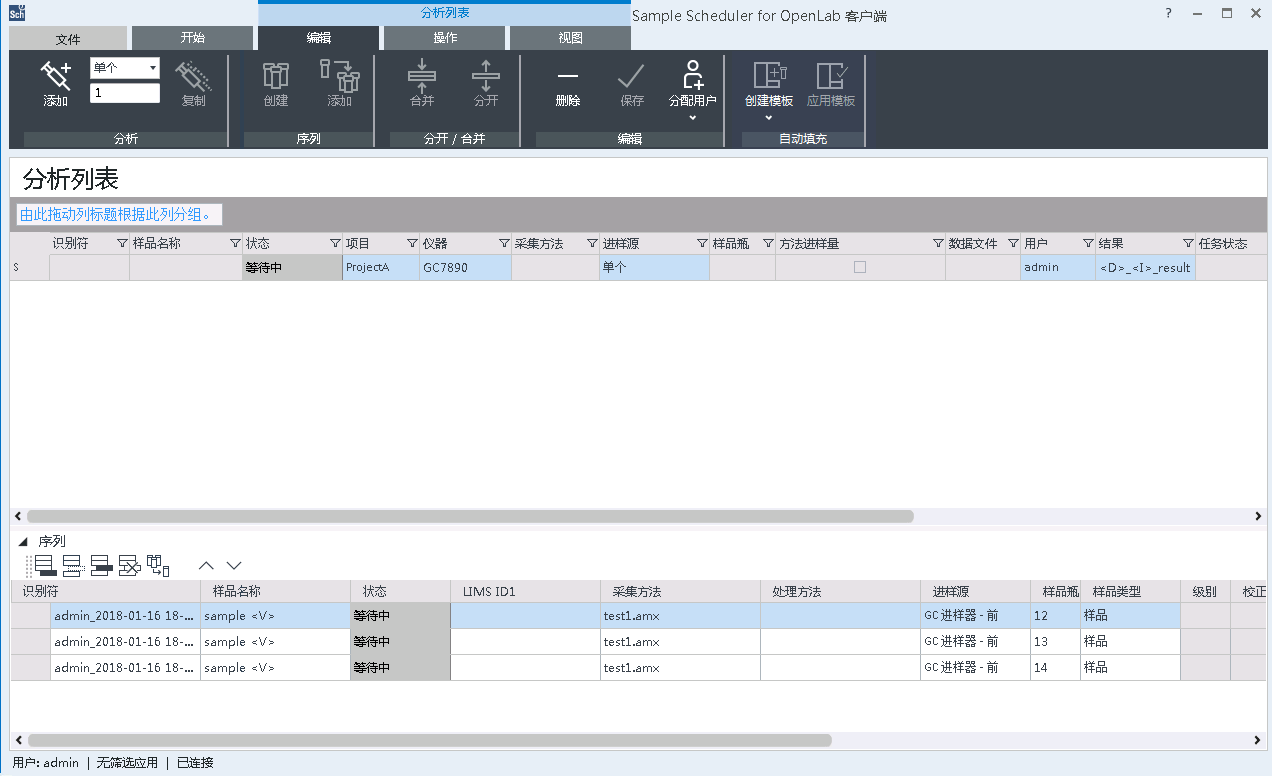Click the upper grid horizontal scrollbar thumb
Viewport: 1272px width, 776px height.
471,516
